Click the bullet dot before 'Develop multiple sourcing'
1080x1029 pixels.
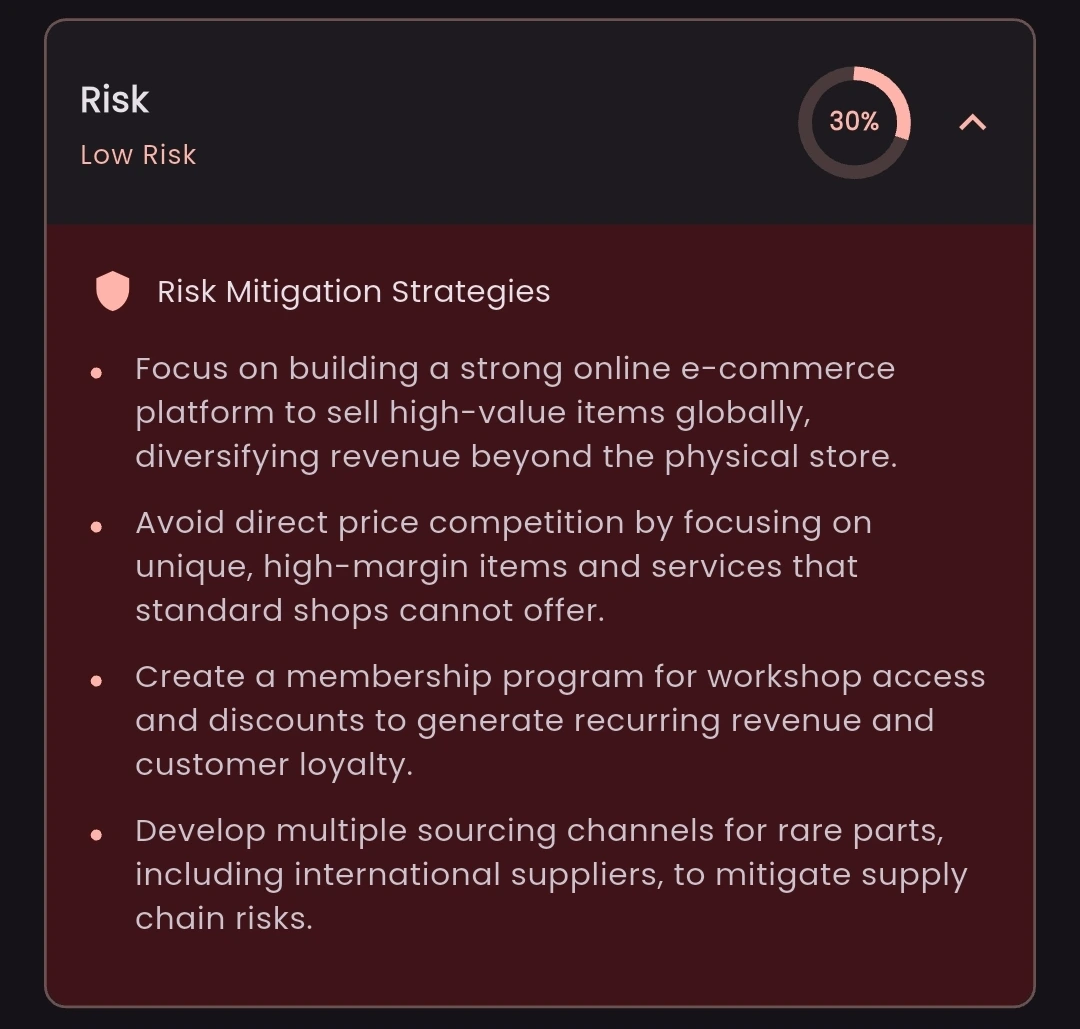pos(96,835)
